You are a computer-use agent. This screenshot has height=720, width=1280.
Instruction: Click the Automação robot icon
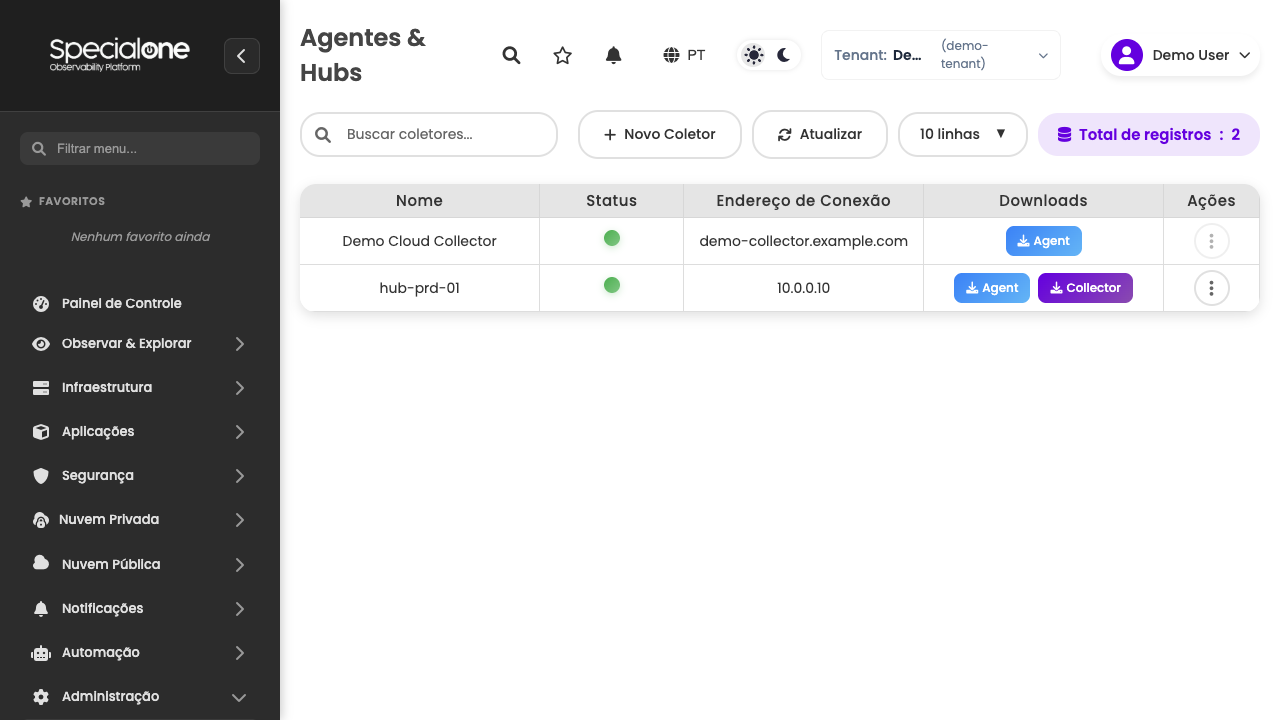pos(41,653)
